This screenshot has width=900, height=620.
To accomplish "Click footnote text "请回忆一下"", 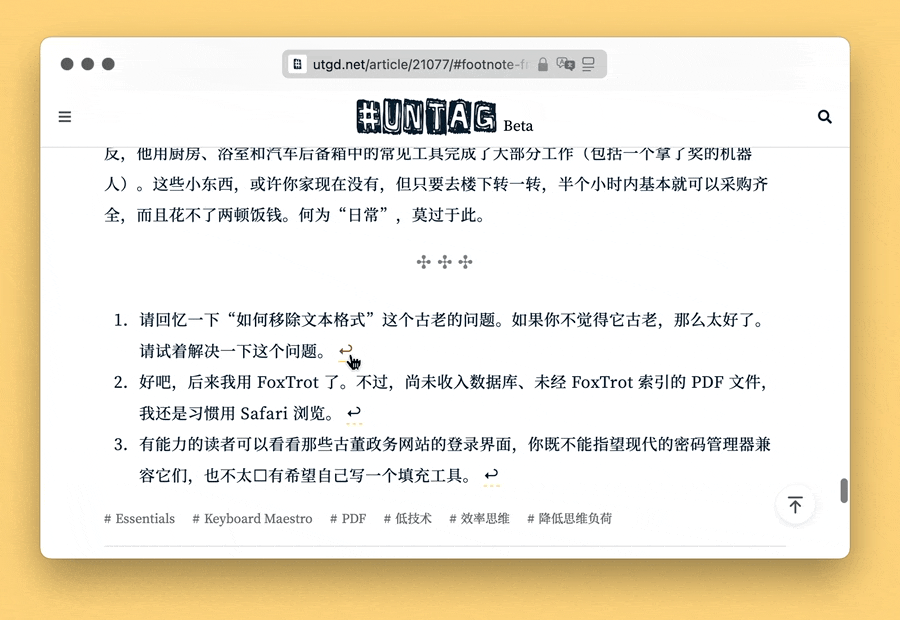I will [x=180, y=320].
